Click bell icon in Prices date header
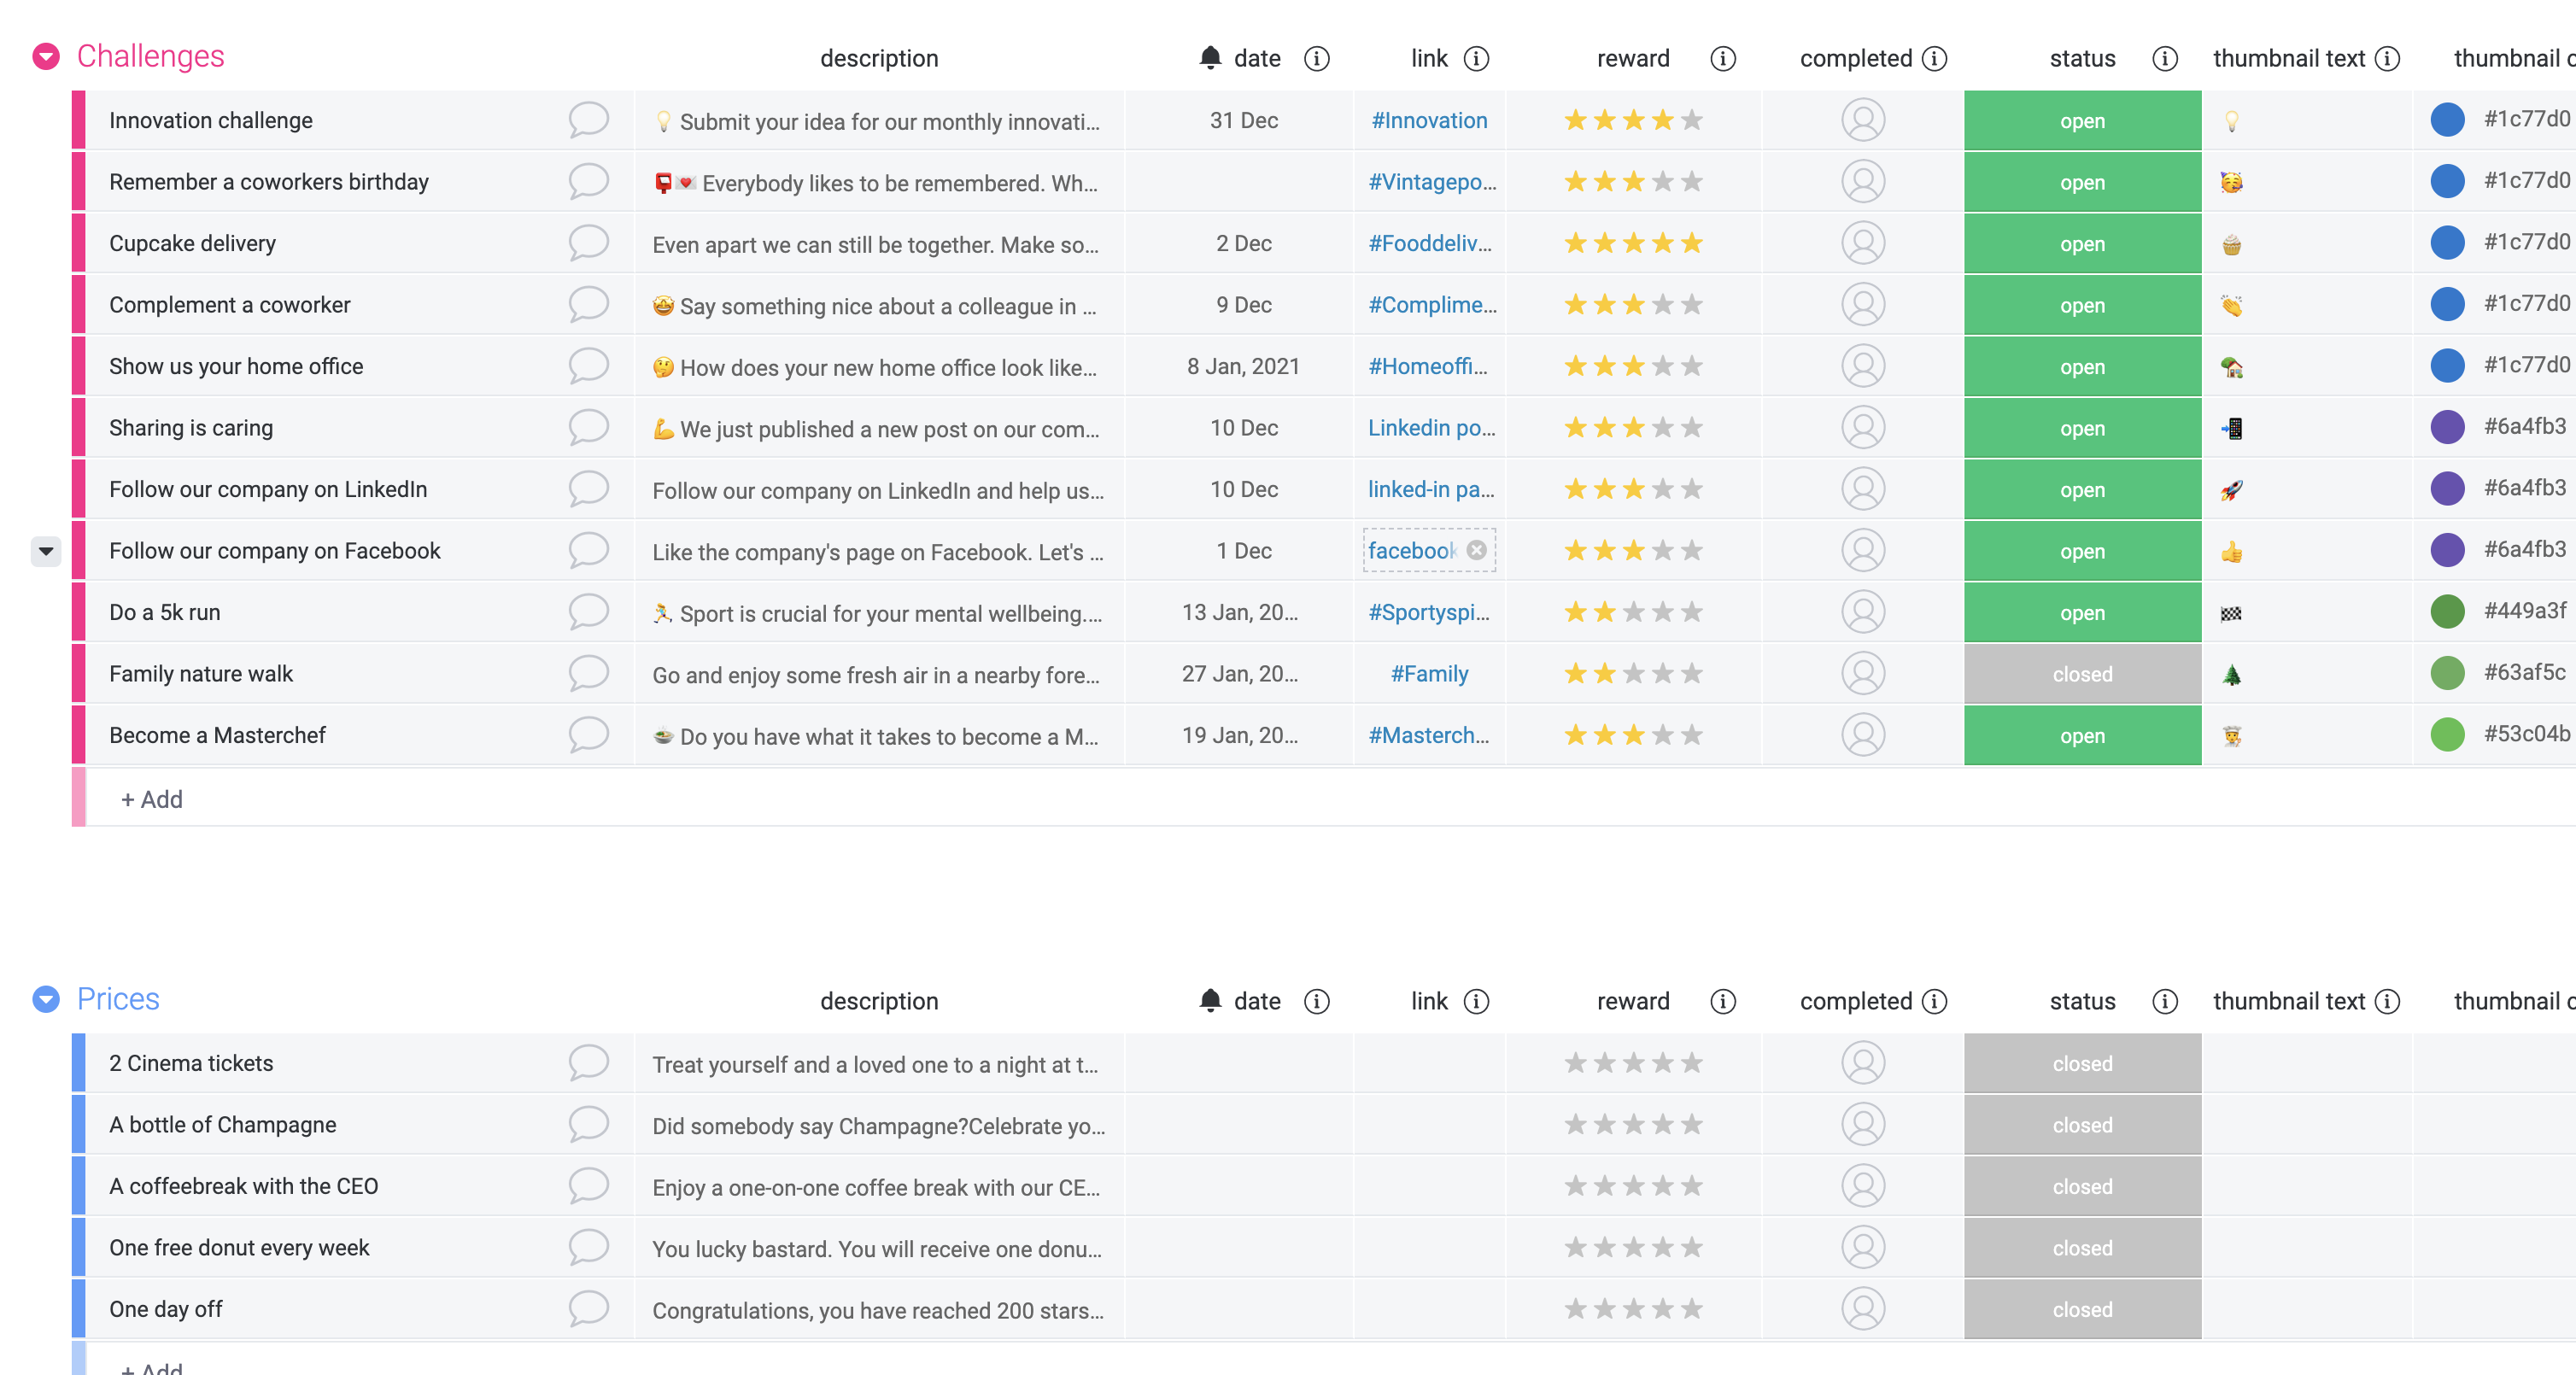Viewport: 2576px width, 1375px height. [1210, 1001]
